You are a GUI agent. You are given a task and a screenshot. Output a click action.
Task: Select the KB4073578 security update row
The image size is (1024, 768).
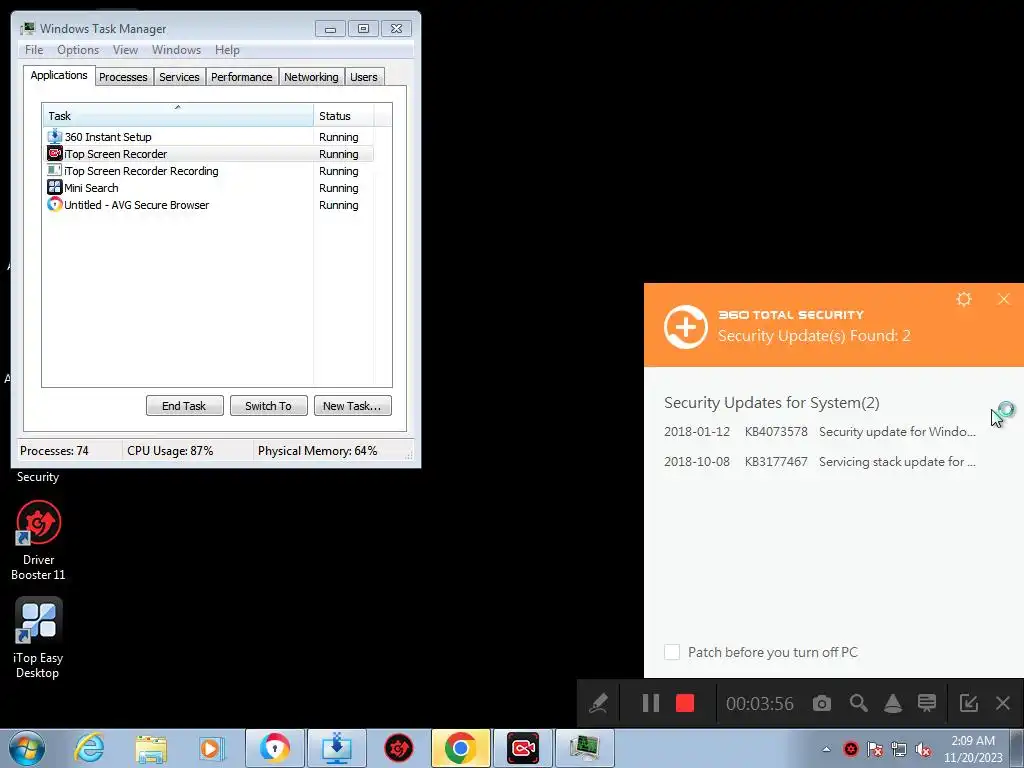coord(820,432)
